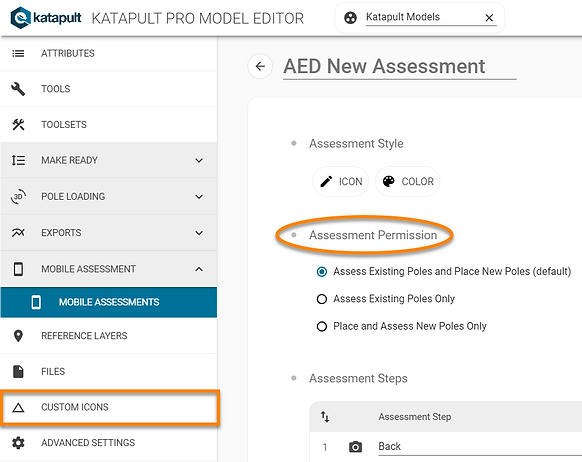Open Reference Layers in the sidebar
This screenshot has width=582, height=462.
(109, 336)
